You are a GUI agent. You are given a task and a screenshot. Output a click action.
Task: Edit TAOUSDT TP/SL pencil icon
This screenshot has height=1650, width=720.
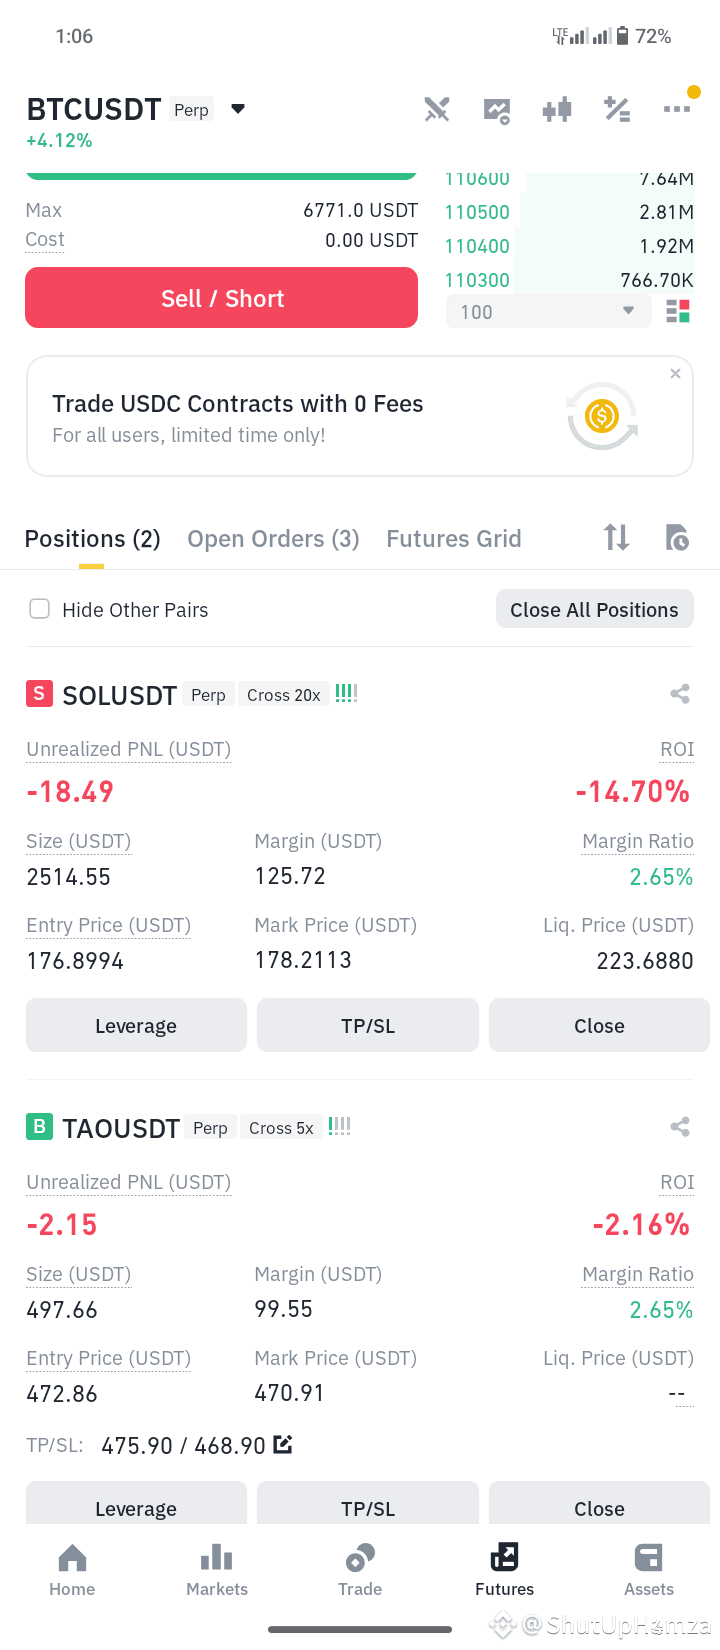283,1444
